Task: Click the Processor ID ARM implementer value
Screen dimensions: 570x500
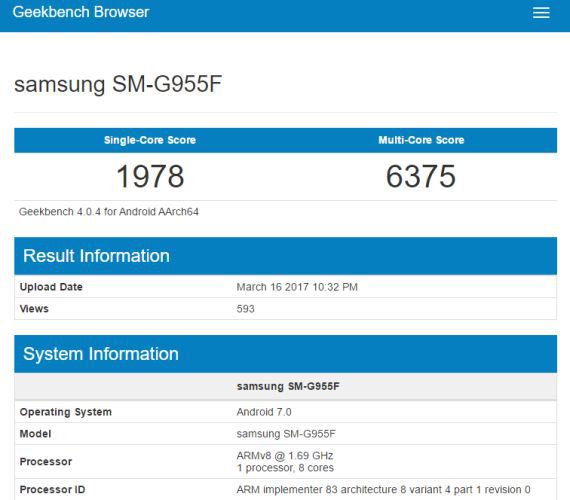Action: coord(384,489)
